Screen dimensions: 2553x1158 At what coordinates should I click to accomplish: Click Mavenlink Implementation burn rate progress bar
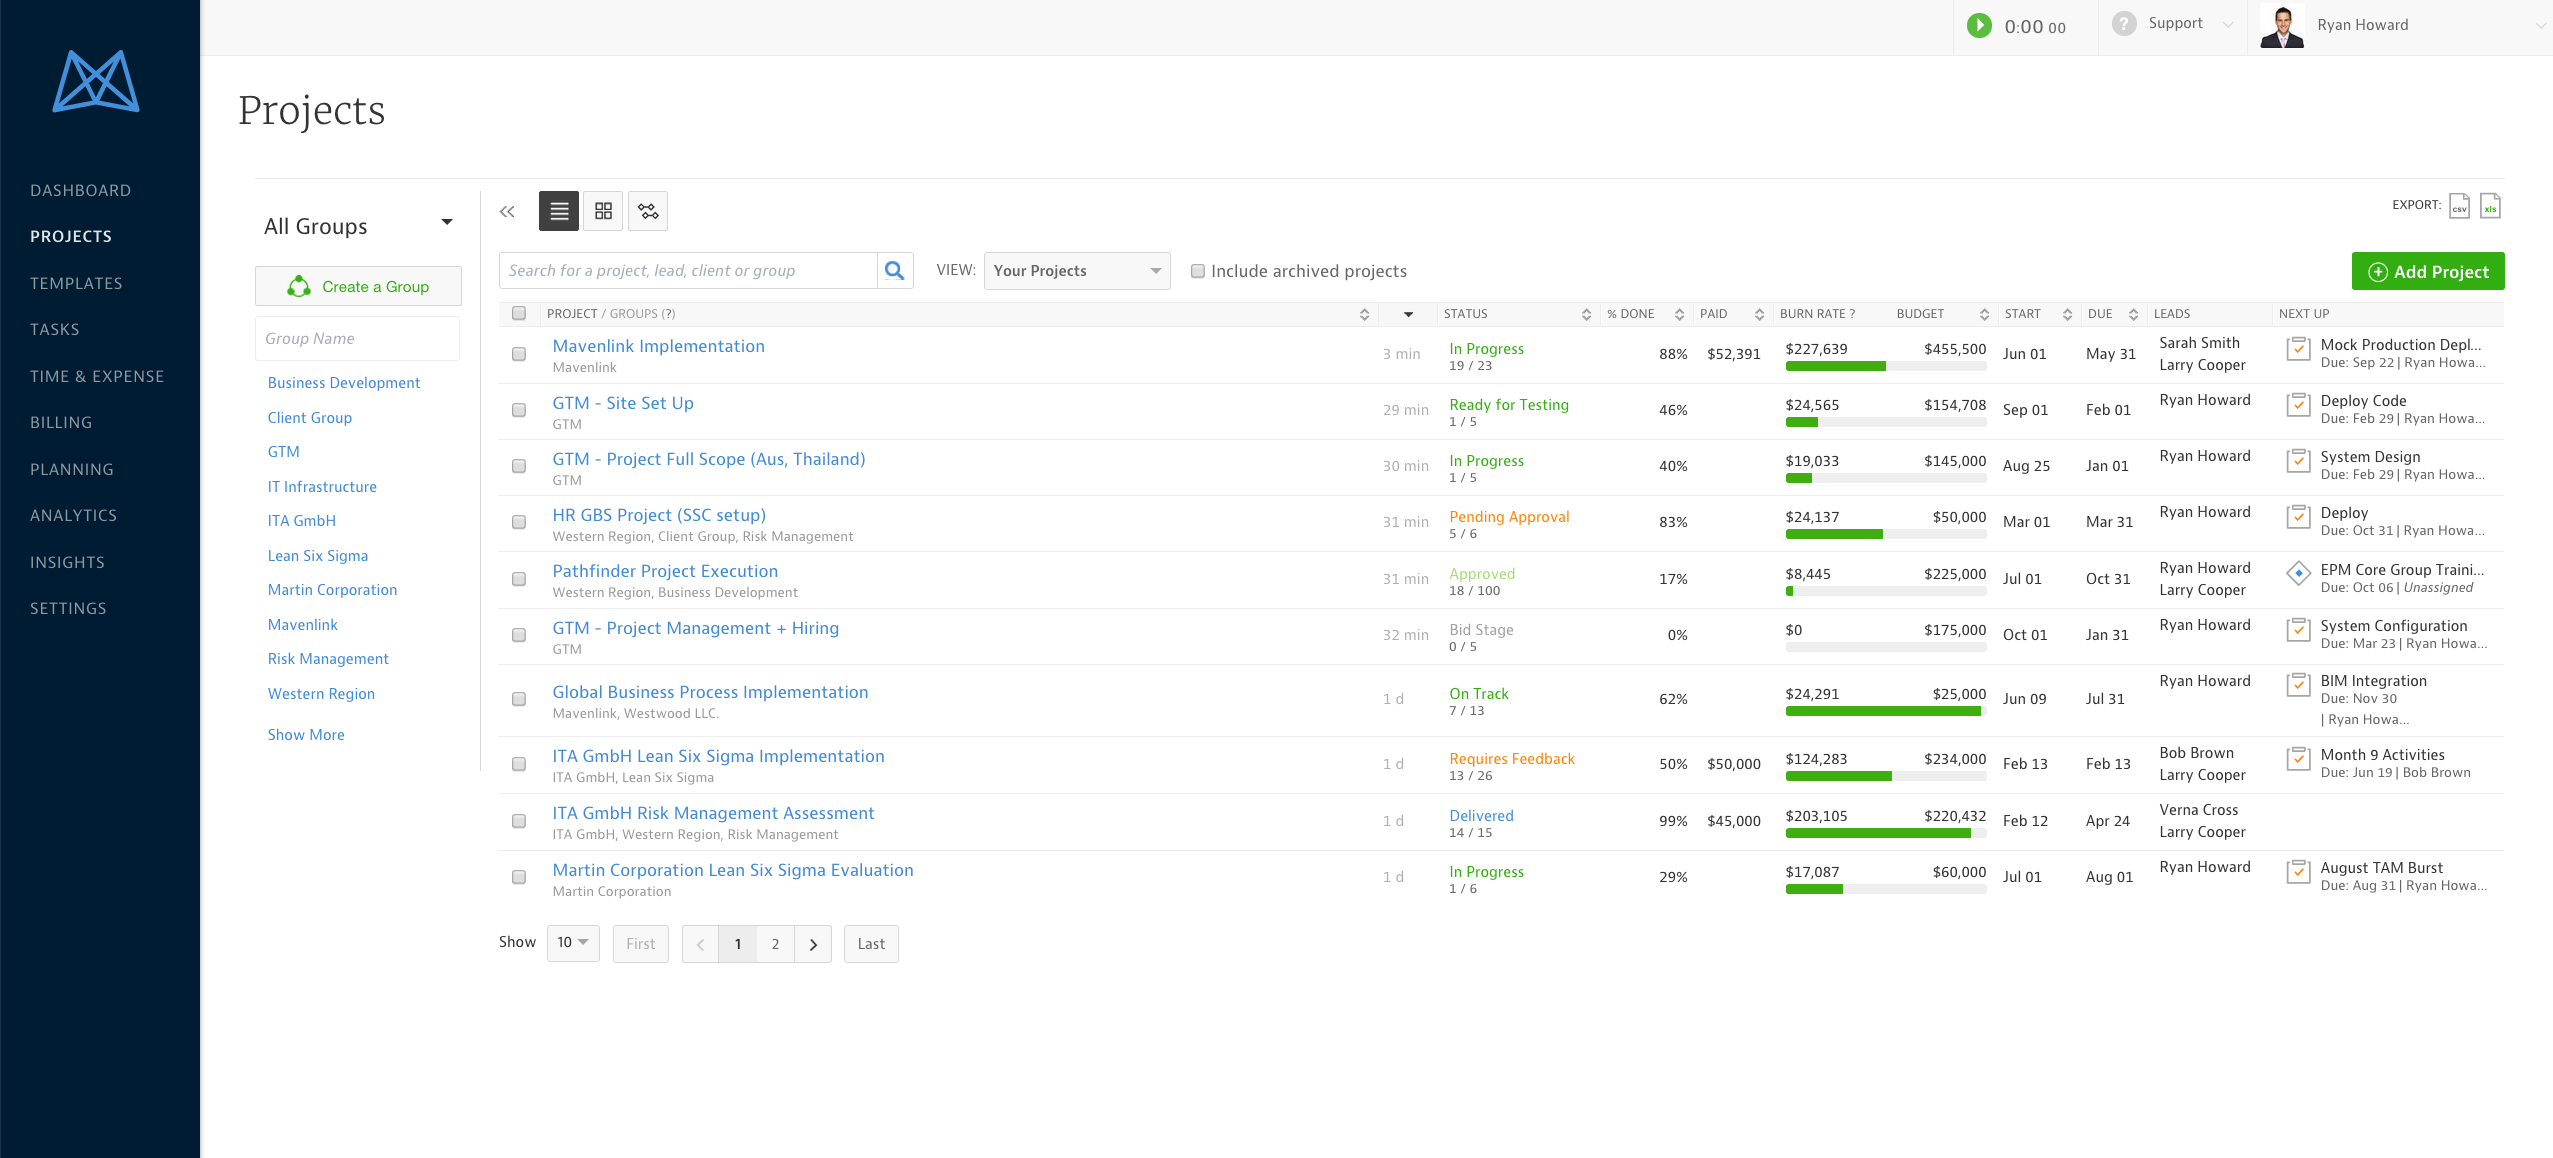click(x=1885, y=367)
